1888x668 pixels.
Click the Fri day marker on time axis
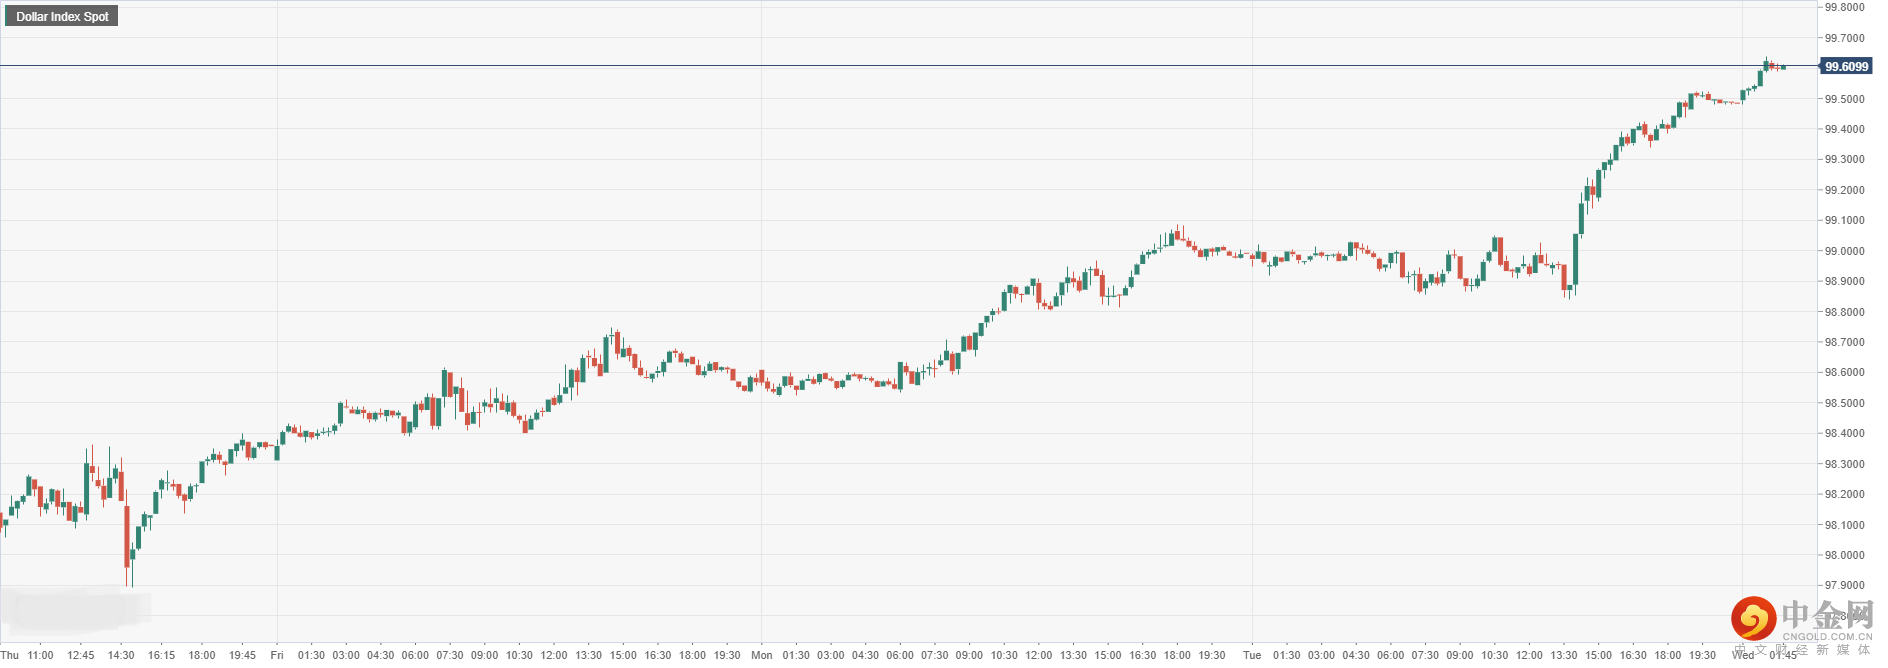(277, 655)
